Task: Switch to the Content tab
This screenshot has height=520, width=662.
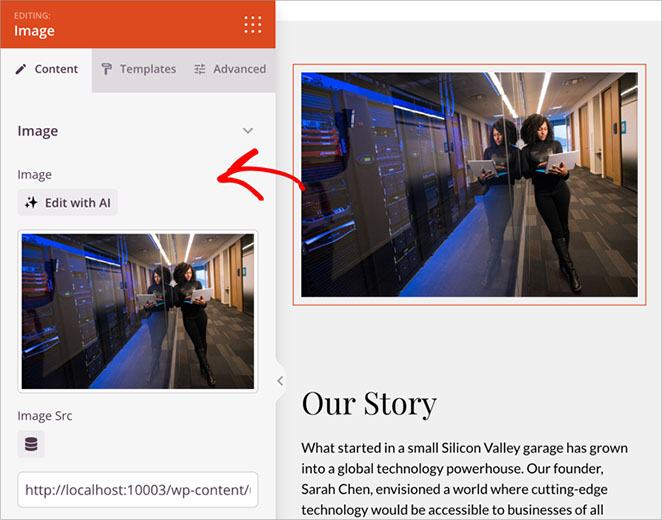Action: pos(46,69)
